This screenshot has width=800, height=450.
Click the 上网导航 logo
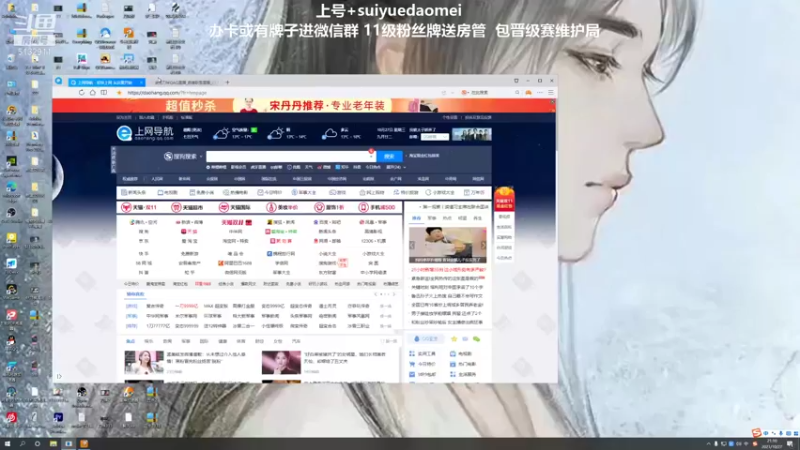click(x=145, y=133)
